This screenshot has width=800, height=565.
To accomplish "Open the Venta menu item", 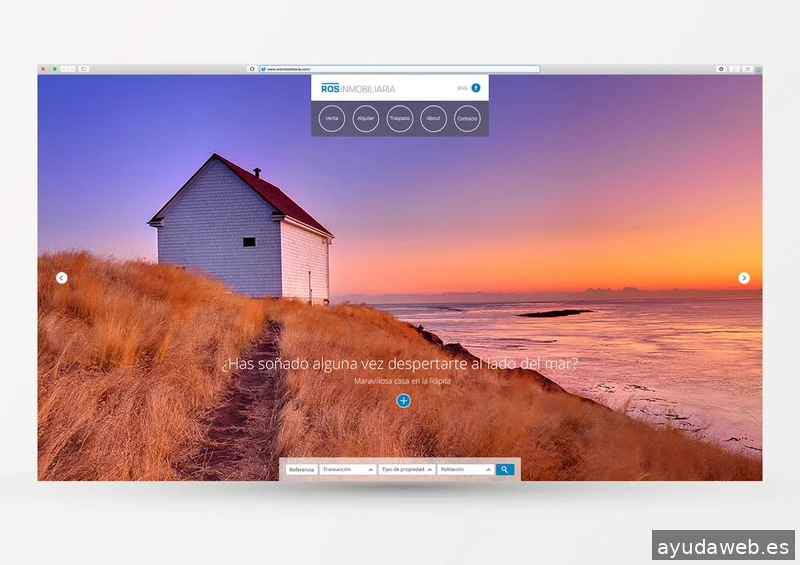I will pos(332,119).
